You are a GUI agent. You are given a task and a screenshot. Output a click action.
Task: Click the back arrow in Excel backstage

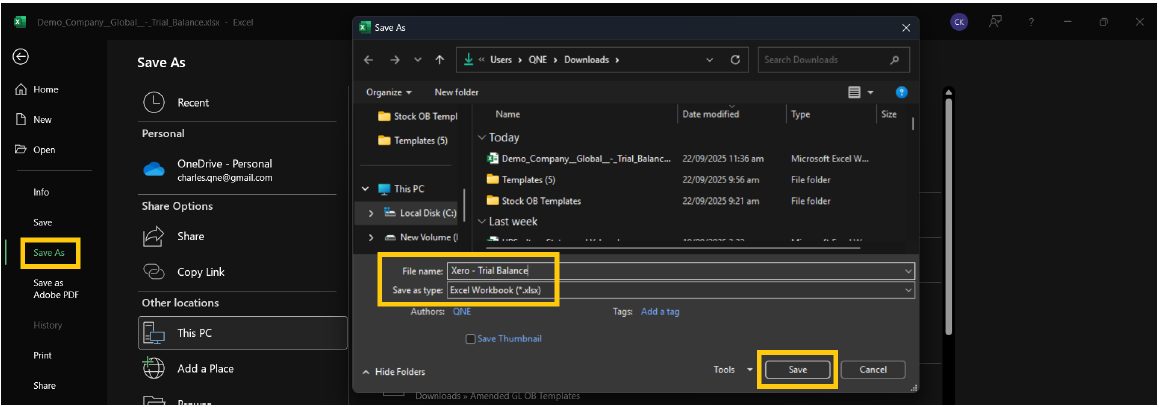pos(21,57)
